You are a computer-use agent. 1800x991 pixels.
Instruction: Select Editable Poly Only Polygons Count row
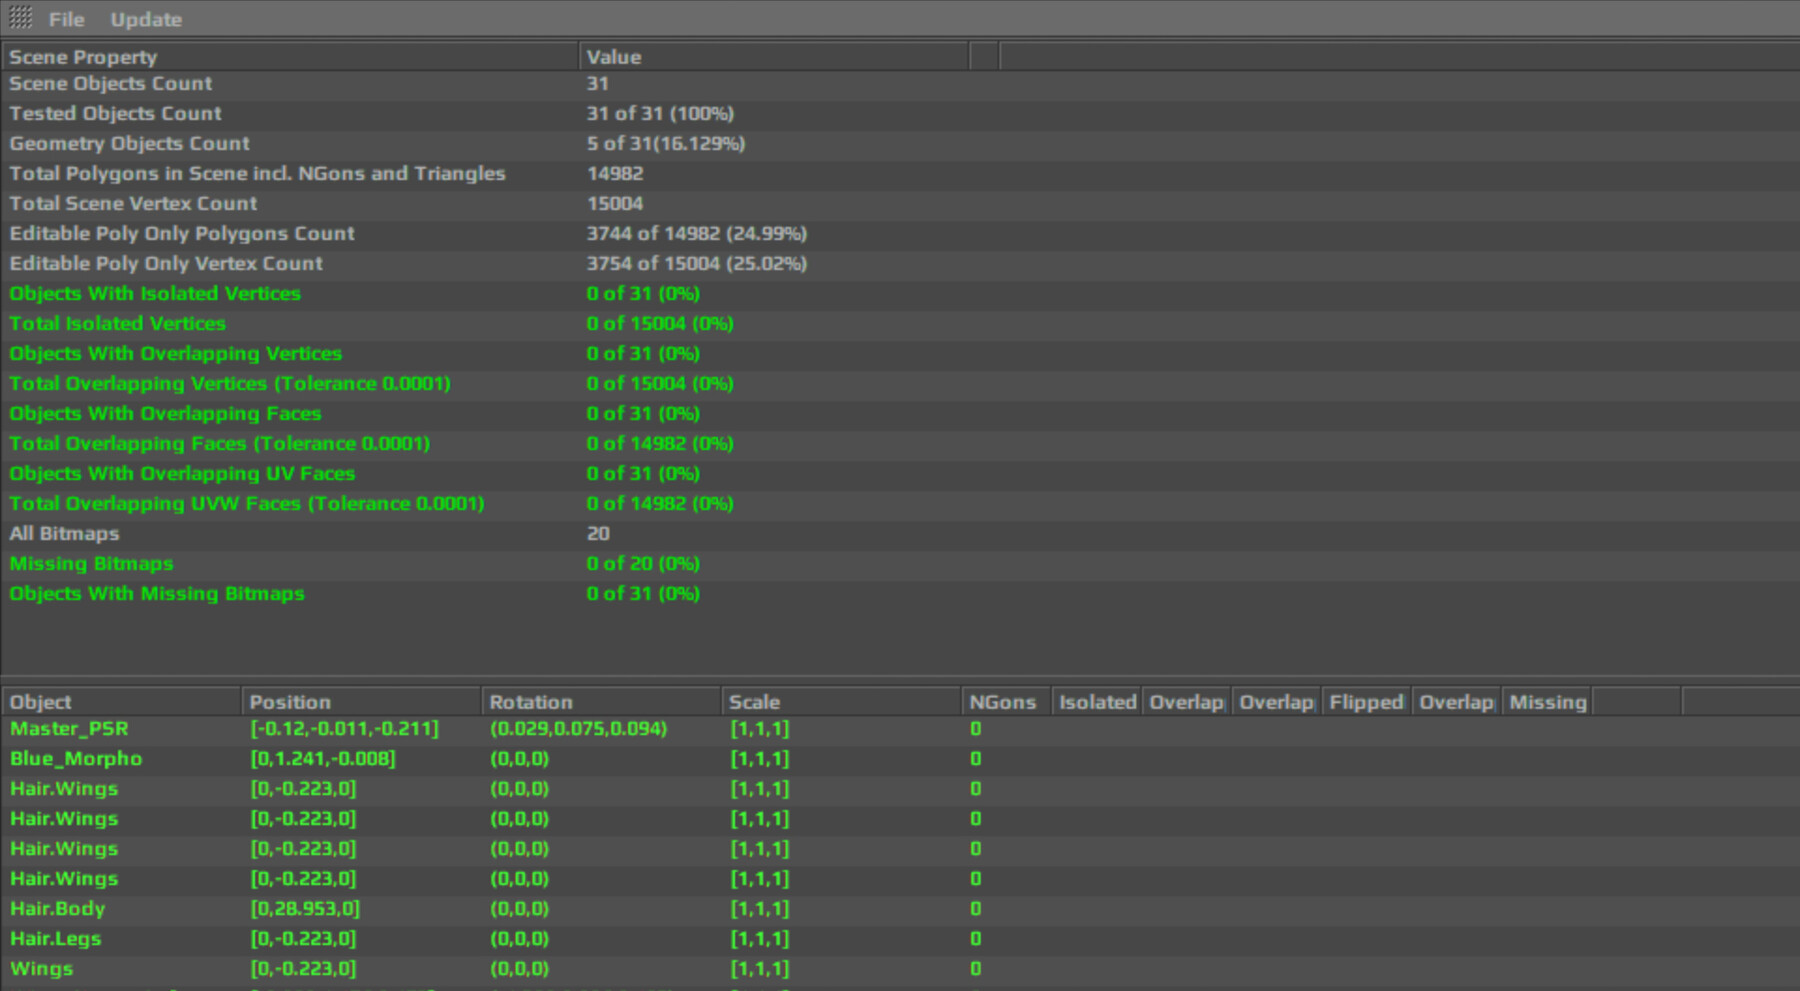tap(900, 234)
